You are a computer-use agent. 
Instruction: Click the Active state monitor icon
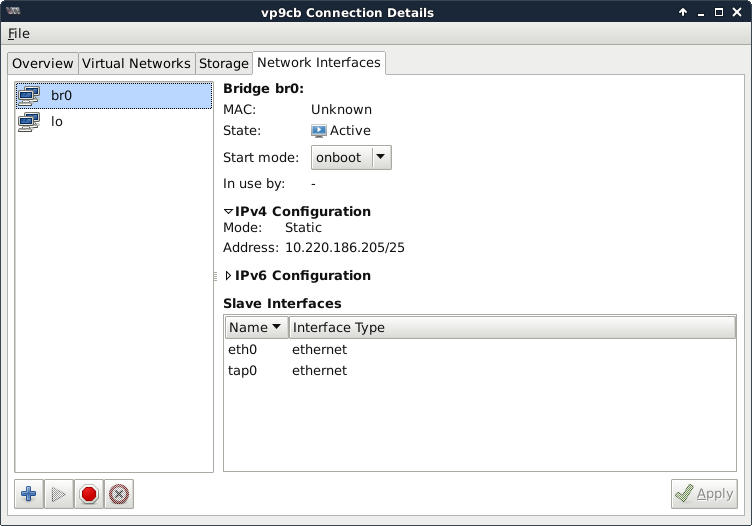click(x=319, y=131)
